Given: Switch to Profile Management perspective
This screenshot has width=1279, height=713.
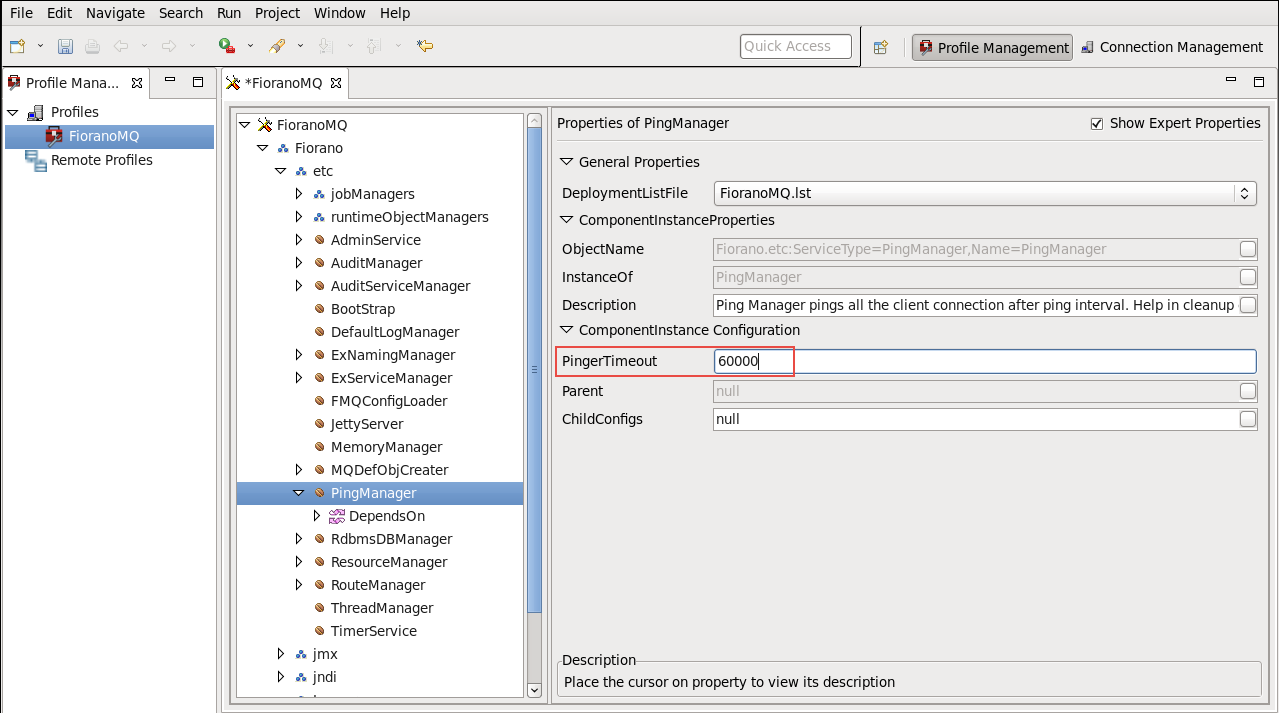Looking at the screenshot, I should coord(992,47).
